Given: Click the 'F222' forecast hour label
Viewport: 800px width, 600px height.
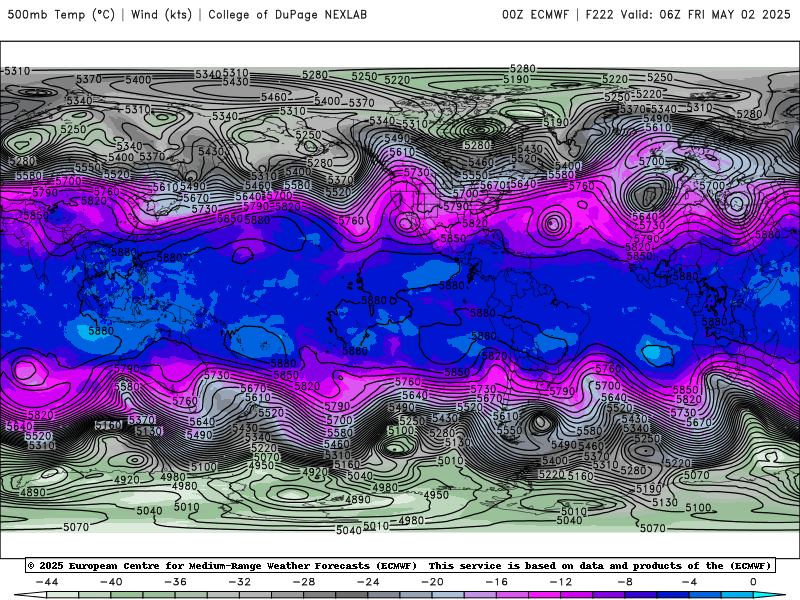Looking at the screenshot, I should [599, 14].
